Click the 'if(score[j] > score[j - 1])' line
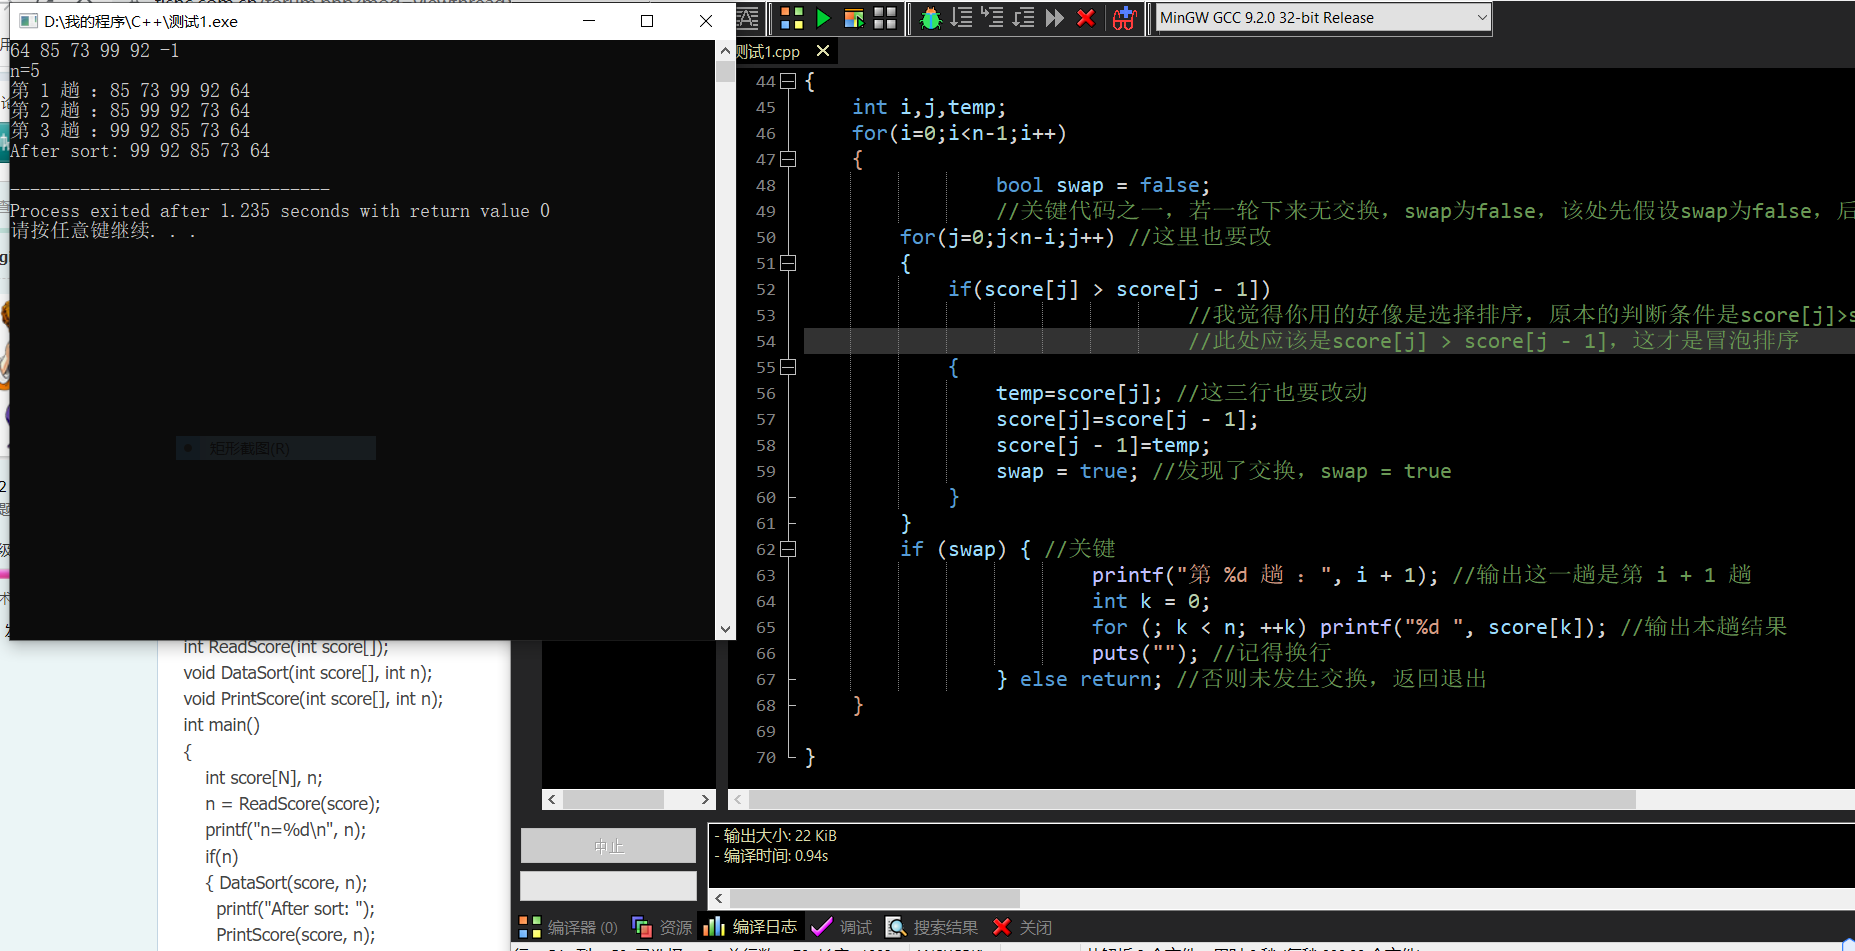The image size is (1855, 951). 1109,289
